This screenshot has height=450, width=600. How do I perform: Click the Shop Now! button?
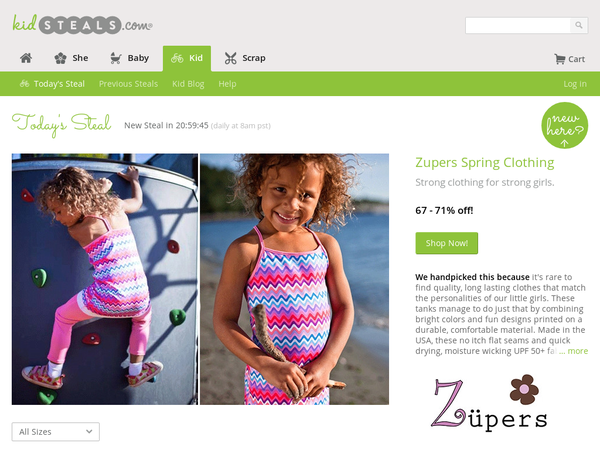[447, 243]
